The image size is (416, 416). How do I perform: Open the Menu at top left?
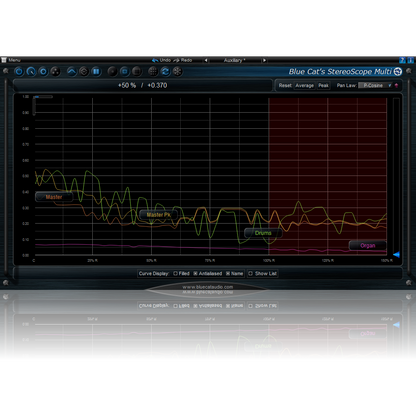11,60
